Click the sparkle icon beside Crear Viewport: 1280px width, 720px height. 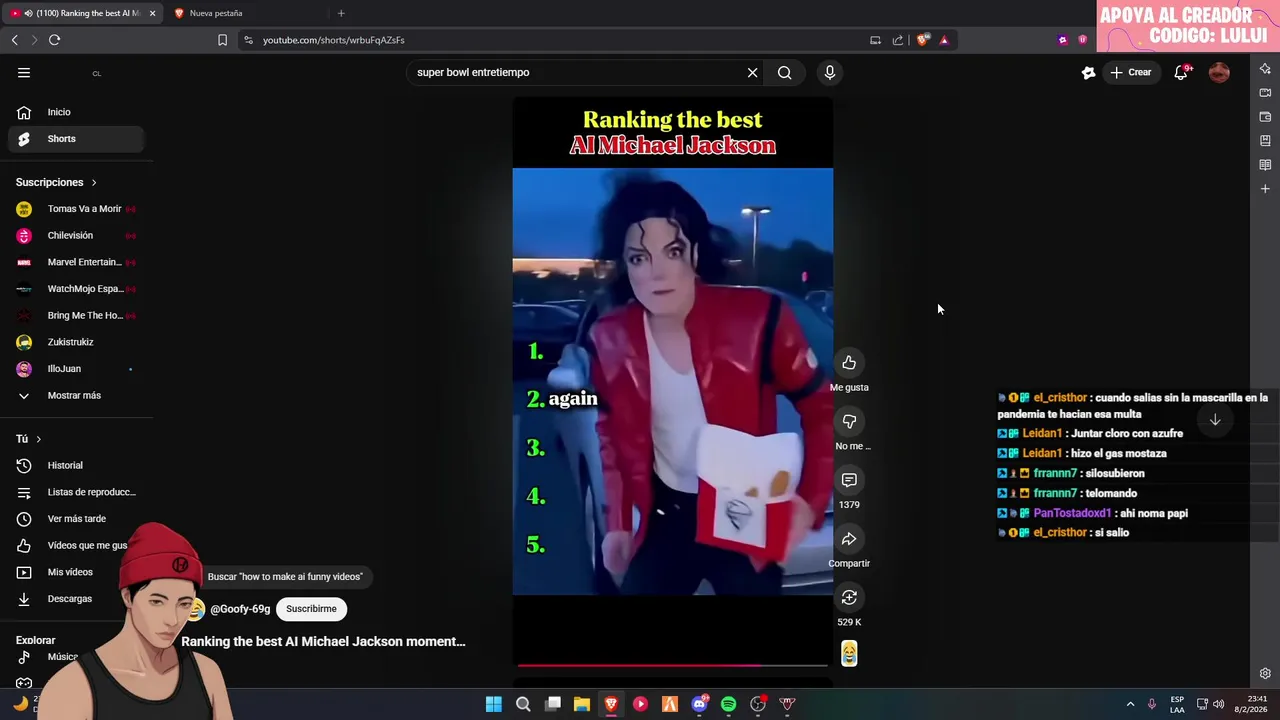coord(1088,72)
